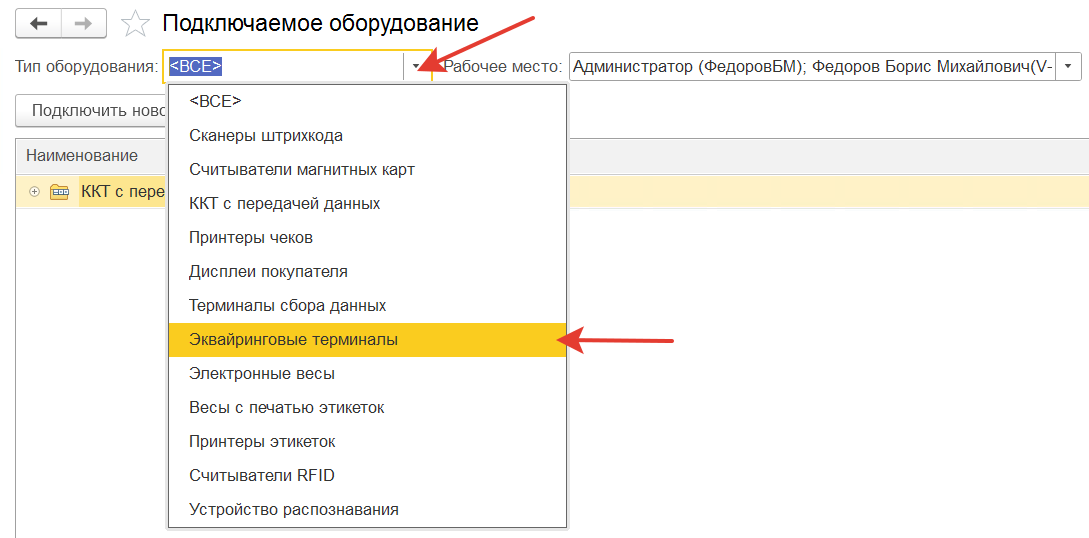The image size is (1089, 538).
Task: Pick Принтеры чеков from the list
Action: click(x=367, y=238)
